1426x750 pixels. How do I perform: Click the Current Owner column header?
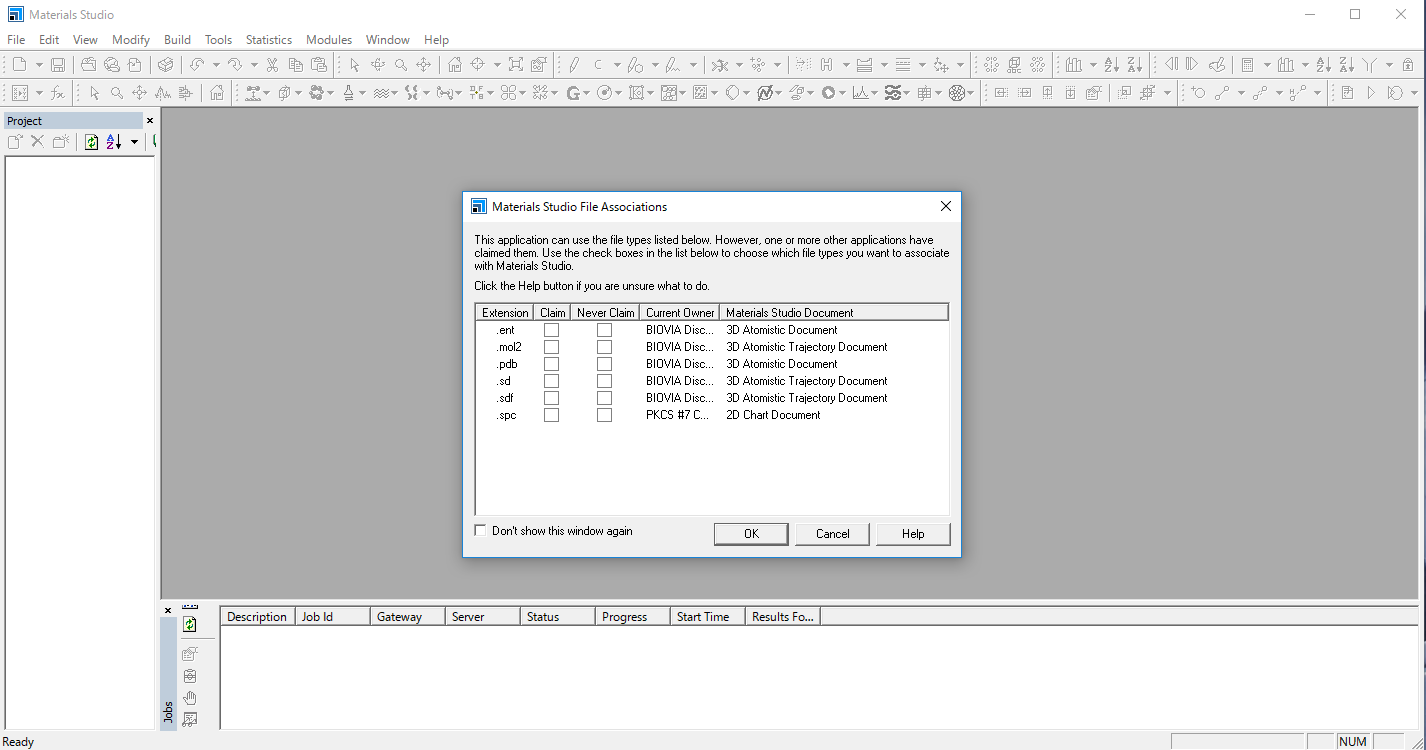(680, 313)
